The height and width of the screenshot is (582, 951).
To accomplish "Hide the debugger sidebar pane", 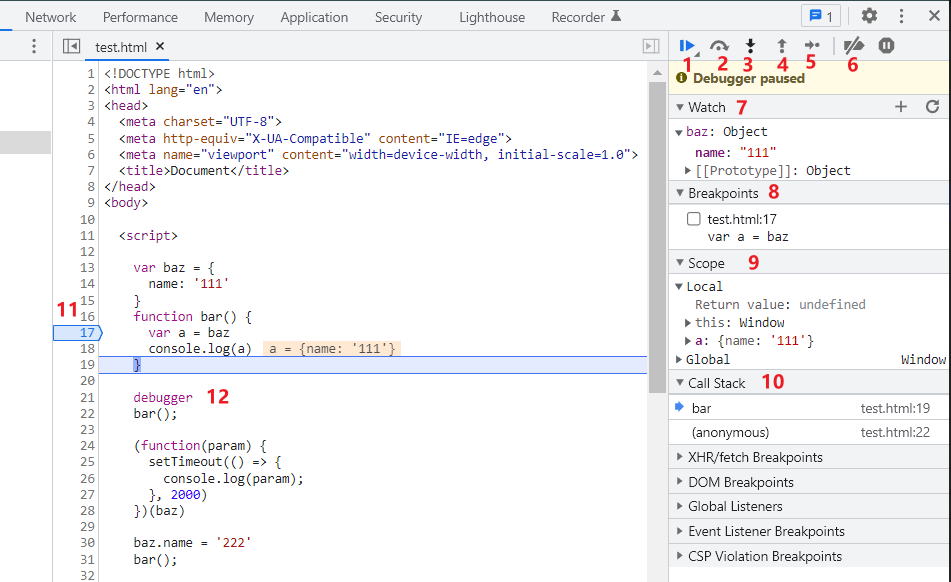I will click(651, 46).
